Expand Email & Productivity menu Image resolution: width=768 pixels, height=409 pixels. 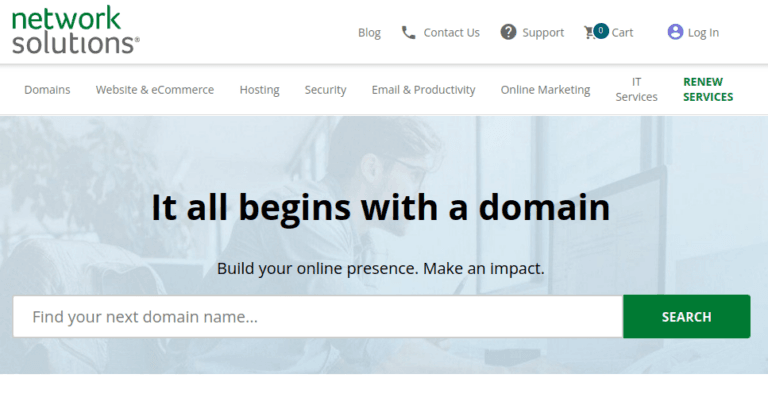[x=423, y=89]
